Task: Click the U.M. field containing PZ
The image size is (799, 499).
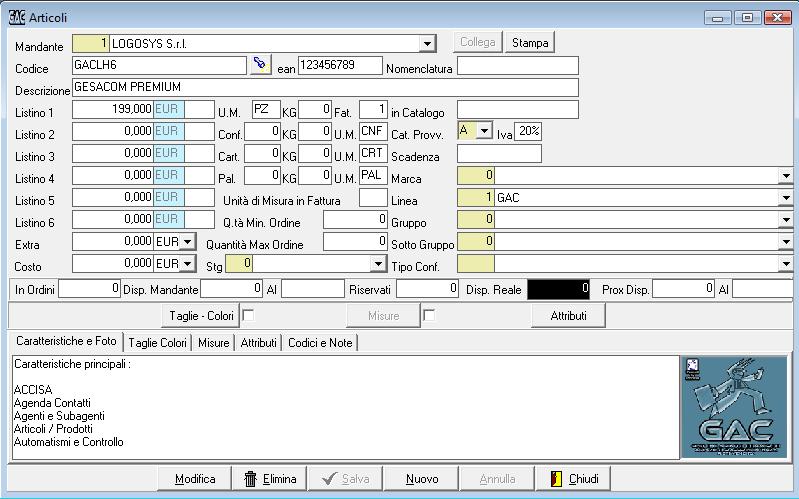Action: [266, 109]
